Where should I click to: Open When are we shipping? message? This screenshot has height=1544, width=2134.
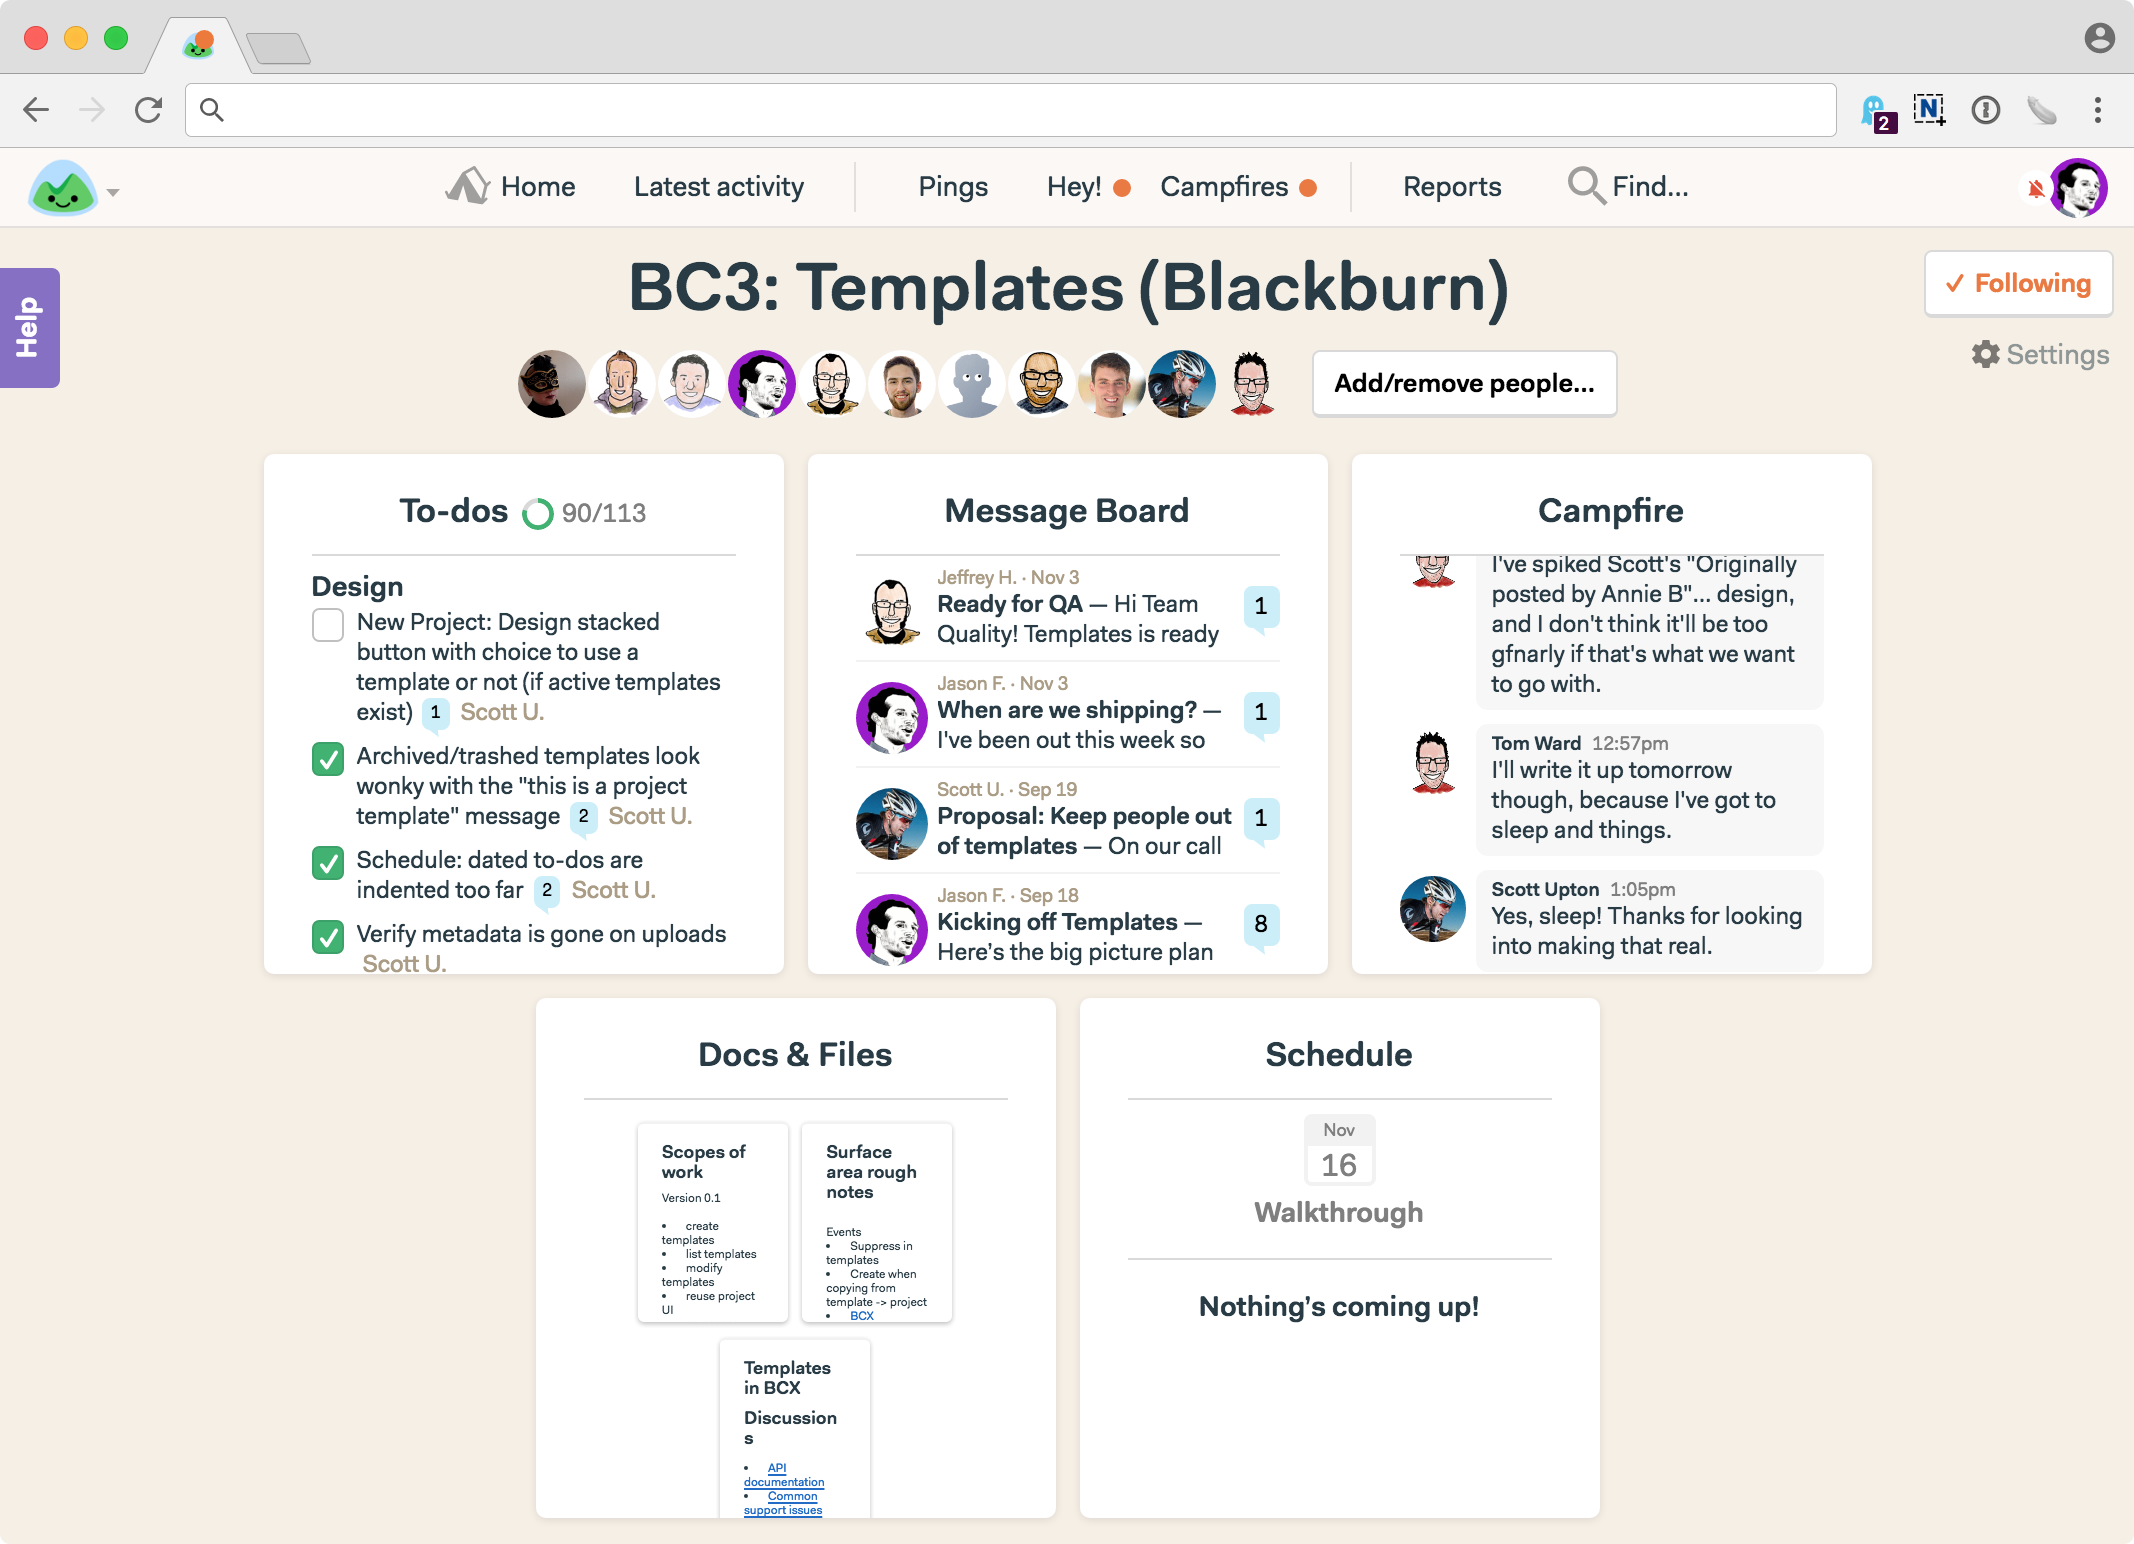click(x=1066, y=714)
